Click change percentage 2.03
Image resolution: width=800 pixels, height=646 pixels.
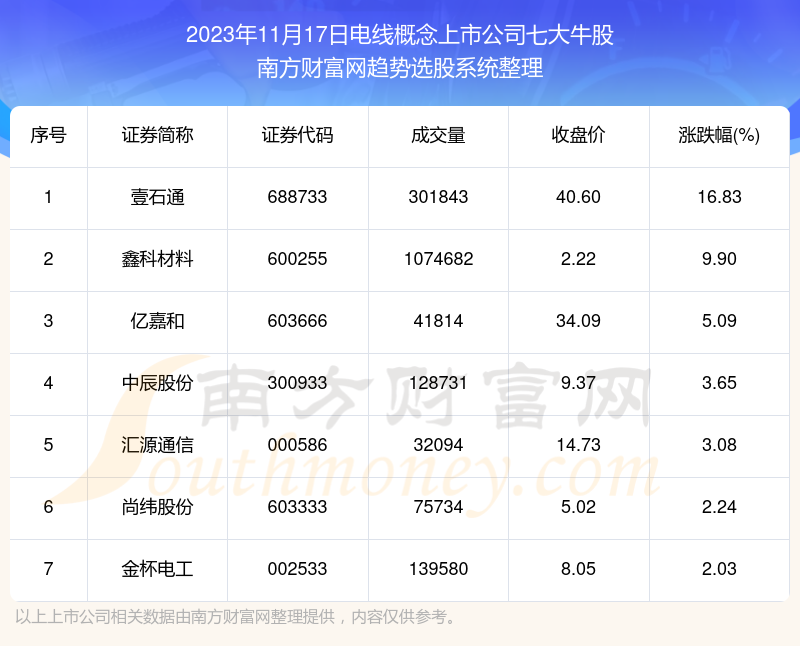point(719,569)
